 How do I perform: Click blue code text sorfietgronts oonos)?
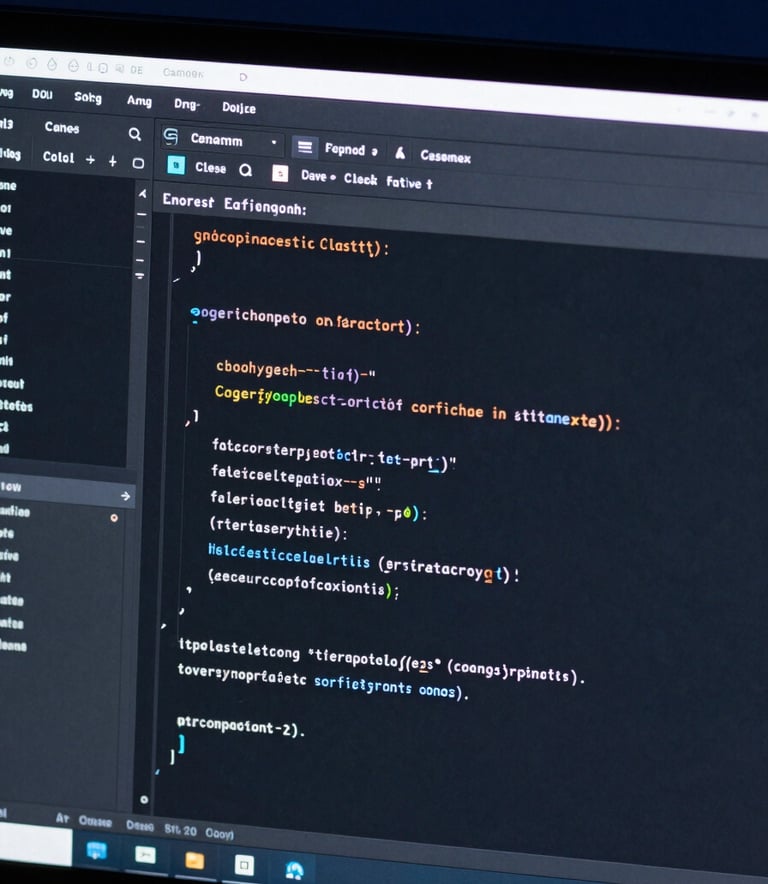[391, 687]
